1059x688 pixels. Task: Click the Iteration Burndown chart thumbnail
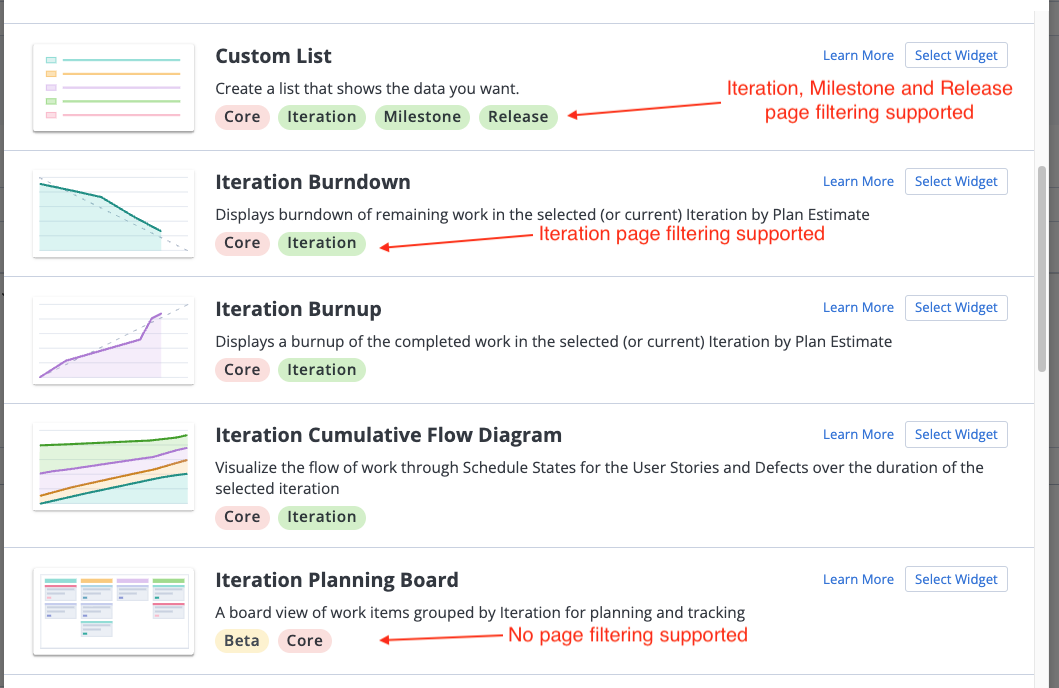coord(113,214)
